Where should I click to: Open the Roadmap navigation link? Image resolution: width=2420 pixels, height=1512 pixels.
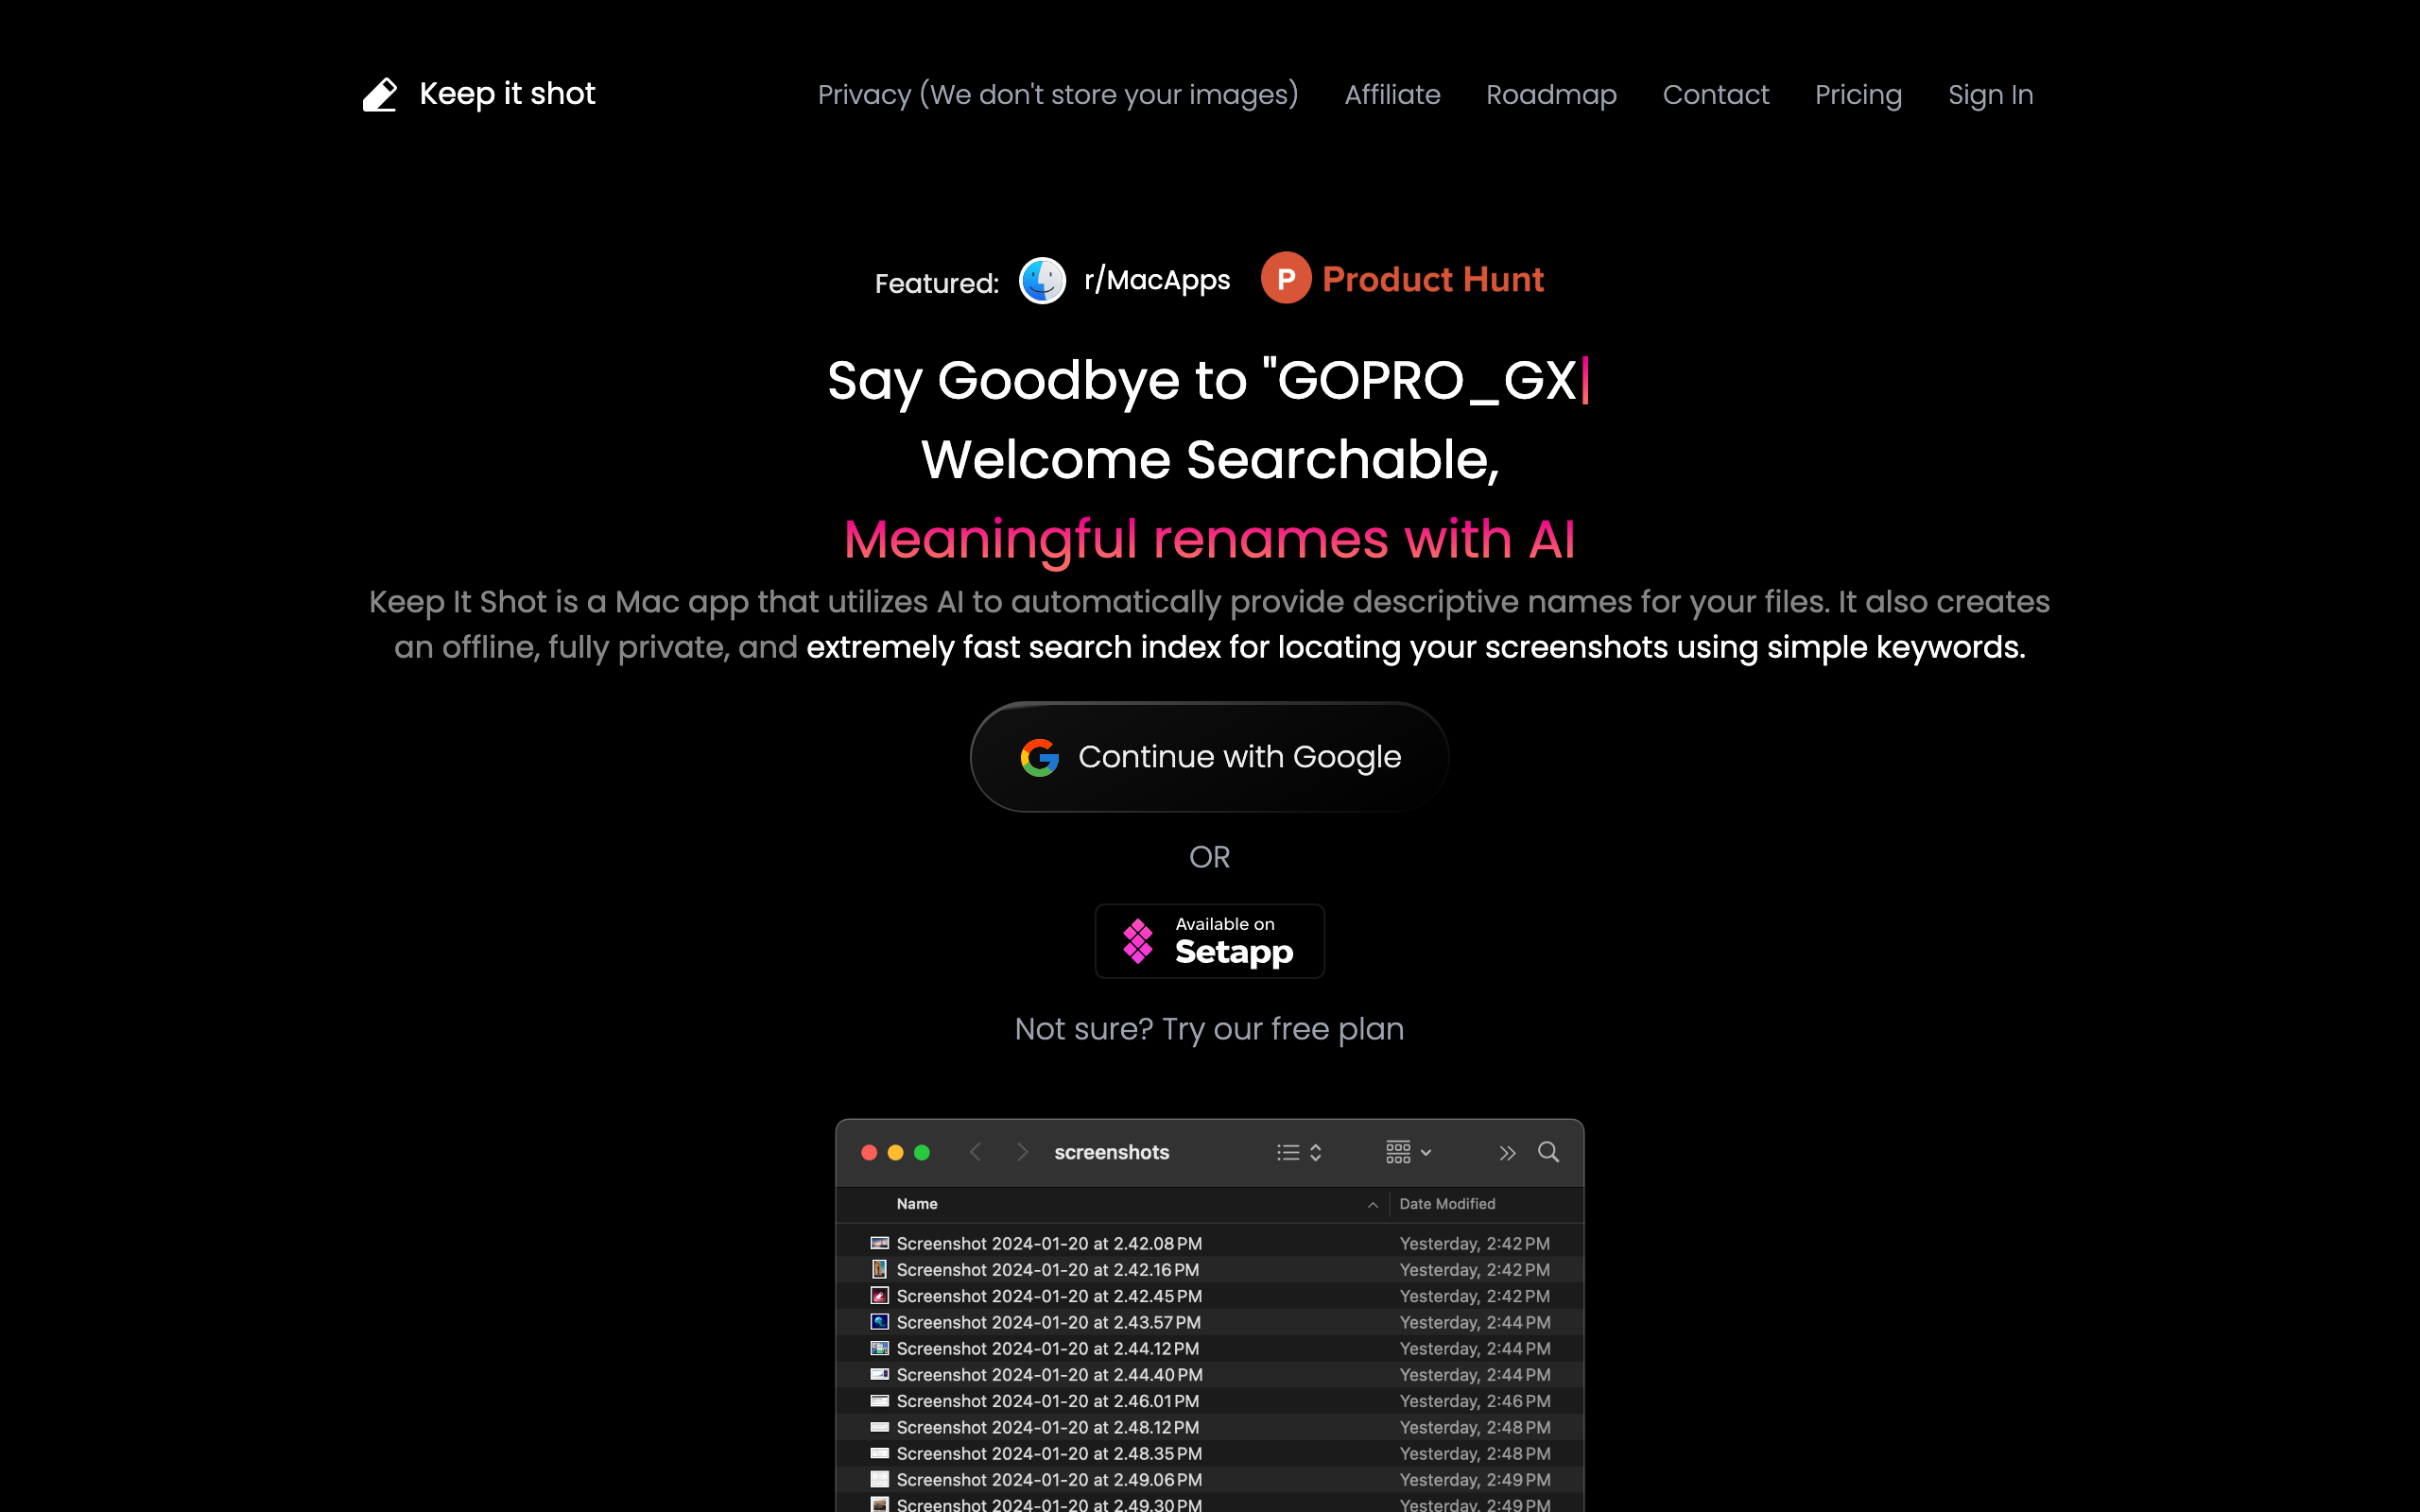point(1550,95)
